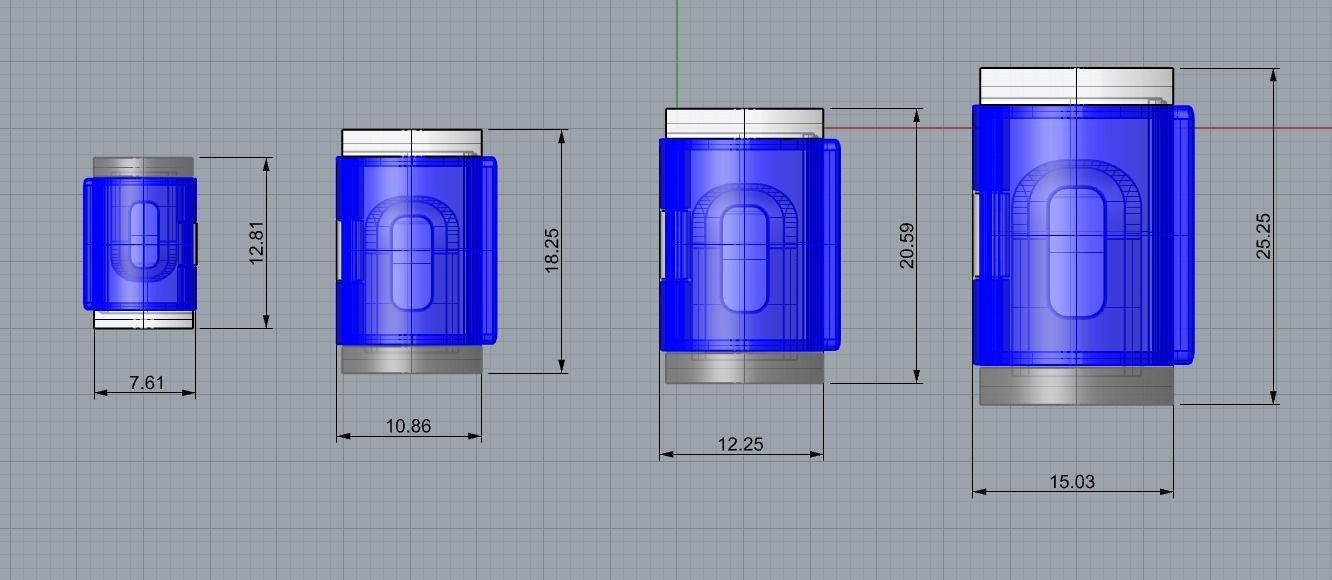
Task: Select the 20.59 height dimension text
Action: [x=907, y=246]
